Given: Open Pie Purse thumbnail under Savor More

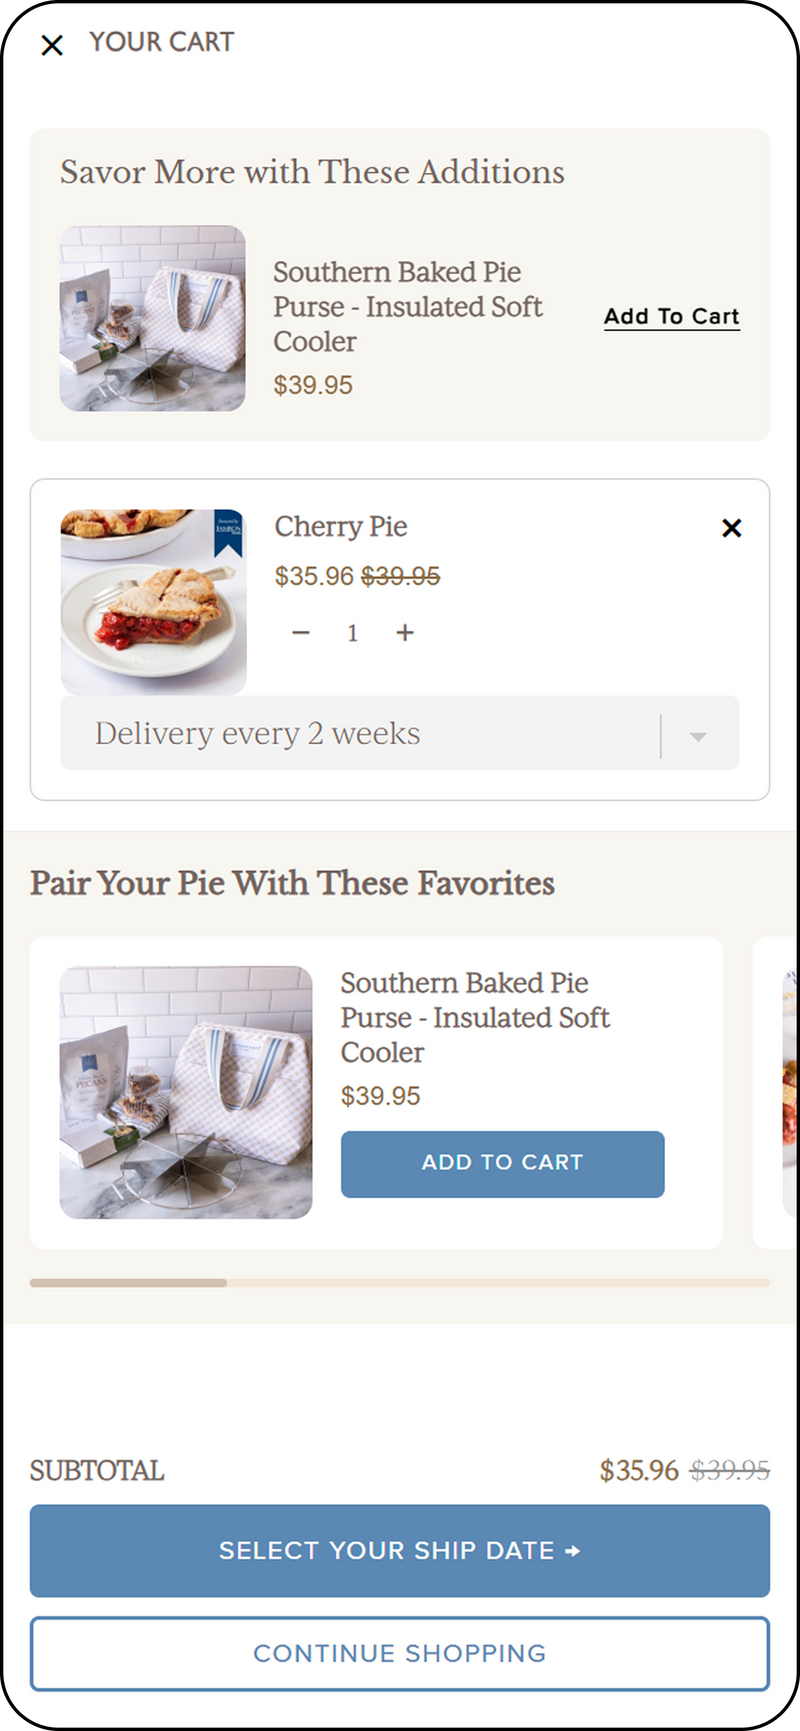Looking at the screenshot, I should click(152, 319).
